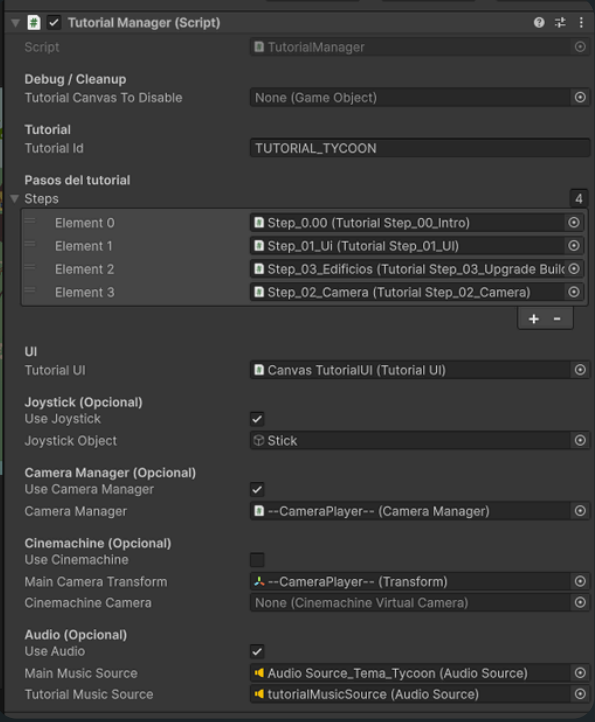This screenshot has height=722, width=595.
Task: Click the Element 3 label
Action: pyautogui.click(x=85, y=292)
